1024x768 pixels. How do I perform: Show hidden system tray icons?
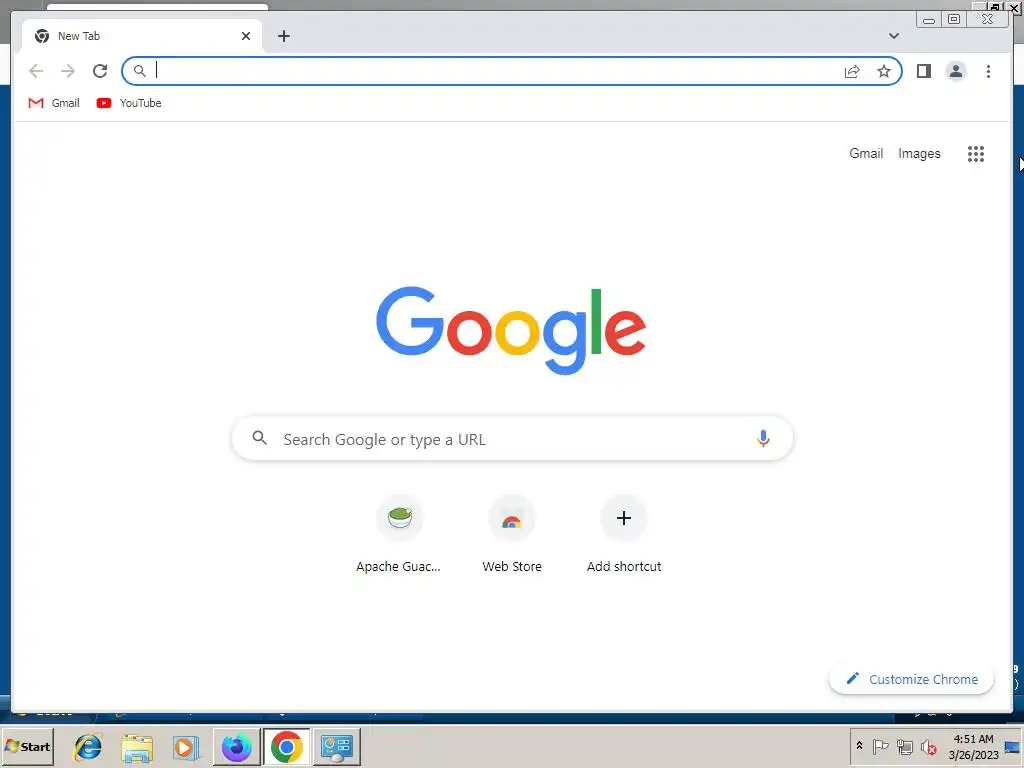[859, 746]
